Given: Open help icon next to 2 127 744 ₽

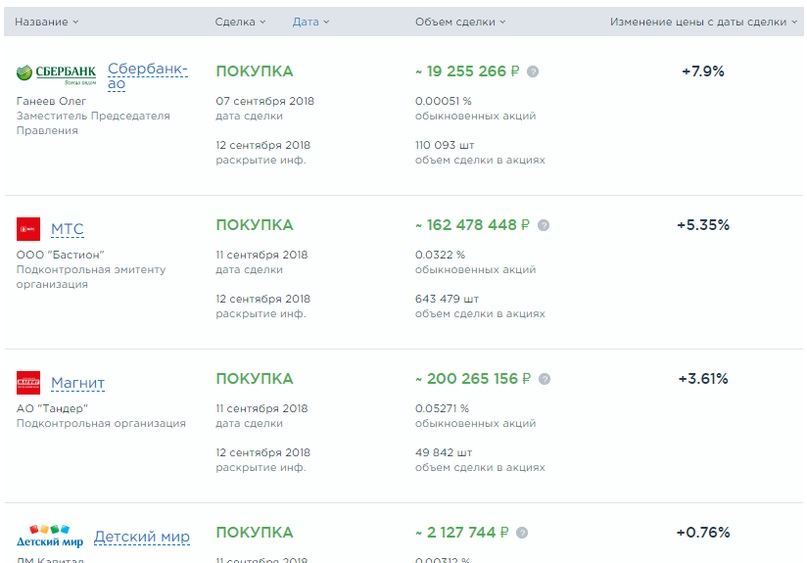Looking at the screenshot, I should (522, 533).
